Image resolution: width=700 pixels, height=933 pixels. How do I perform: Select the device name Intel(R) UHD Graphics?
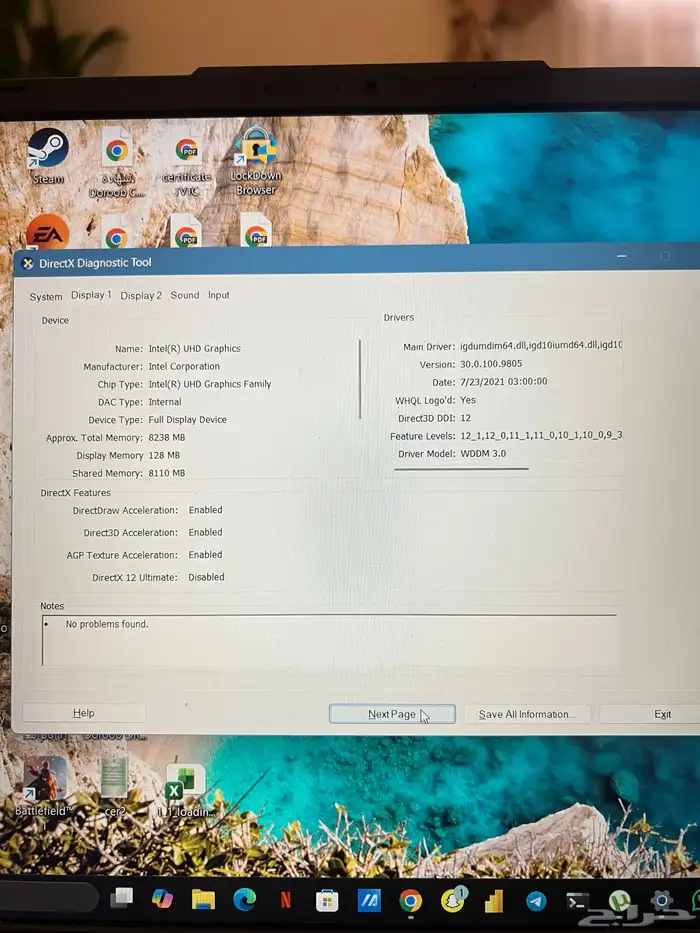click(195, 349)
